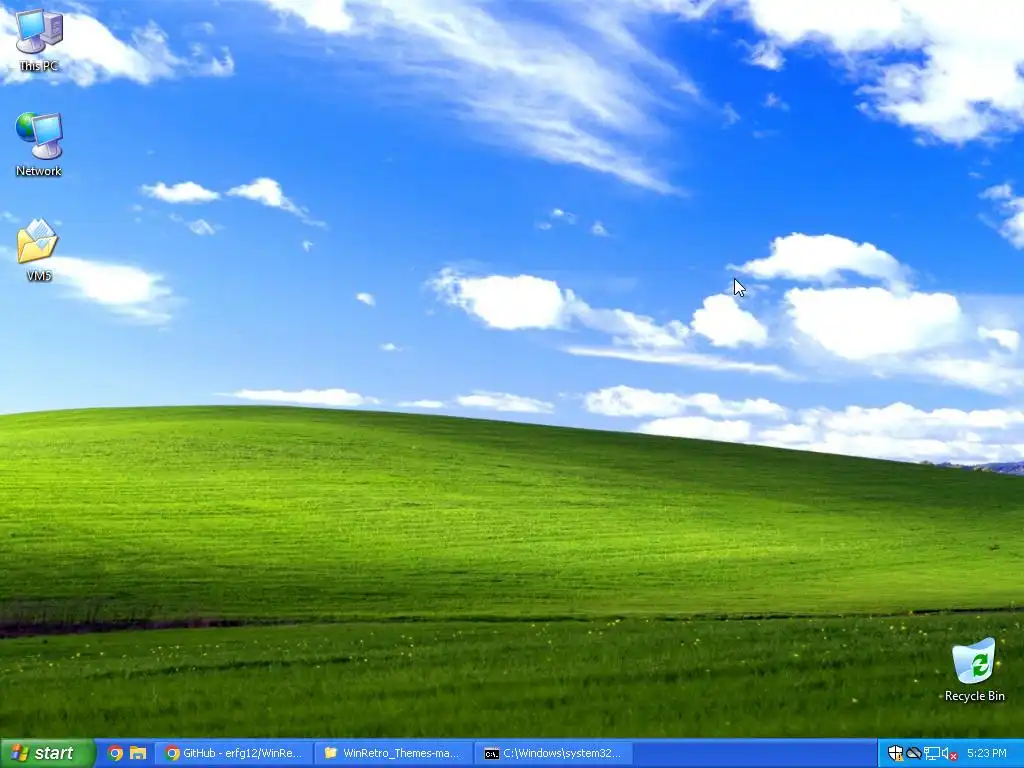Viewport: 1024px width, 768px height.
Task: Select the Network desktop icon
Action: [39, 144]
